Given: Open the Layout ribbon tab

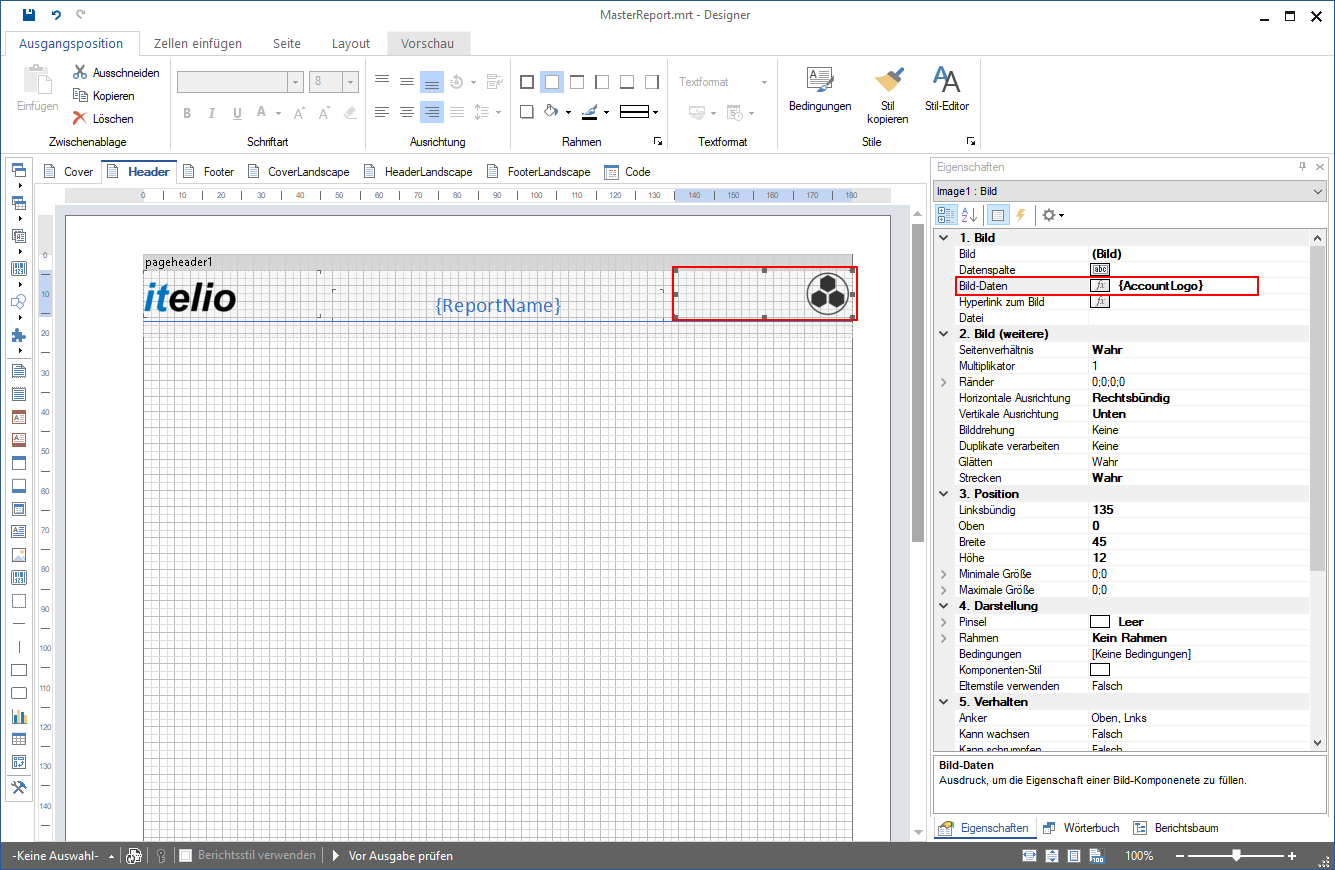Looking at the screenshot, I should pyautogui.click(x=351, y=44).
